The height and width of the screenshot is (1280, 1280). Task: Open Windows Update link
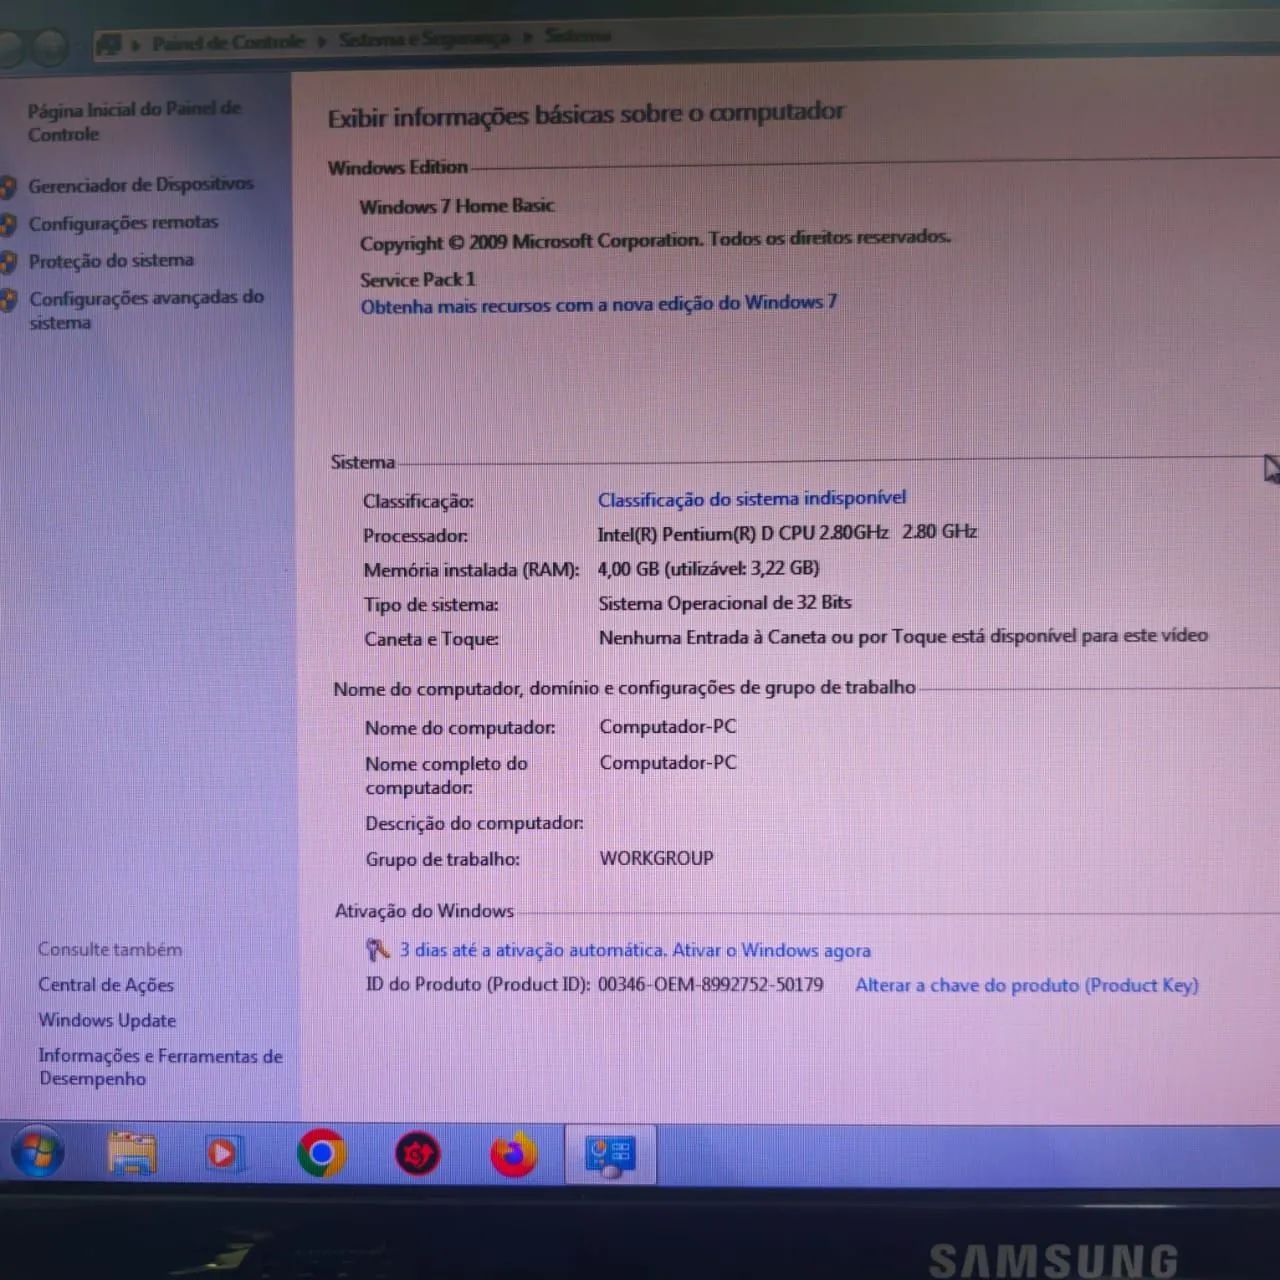point(107,1020)
